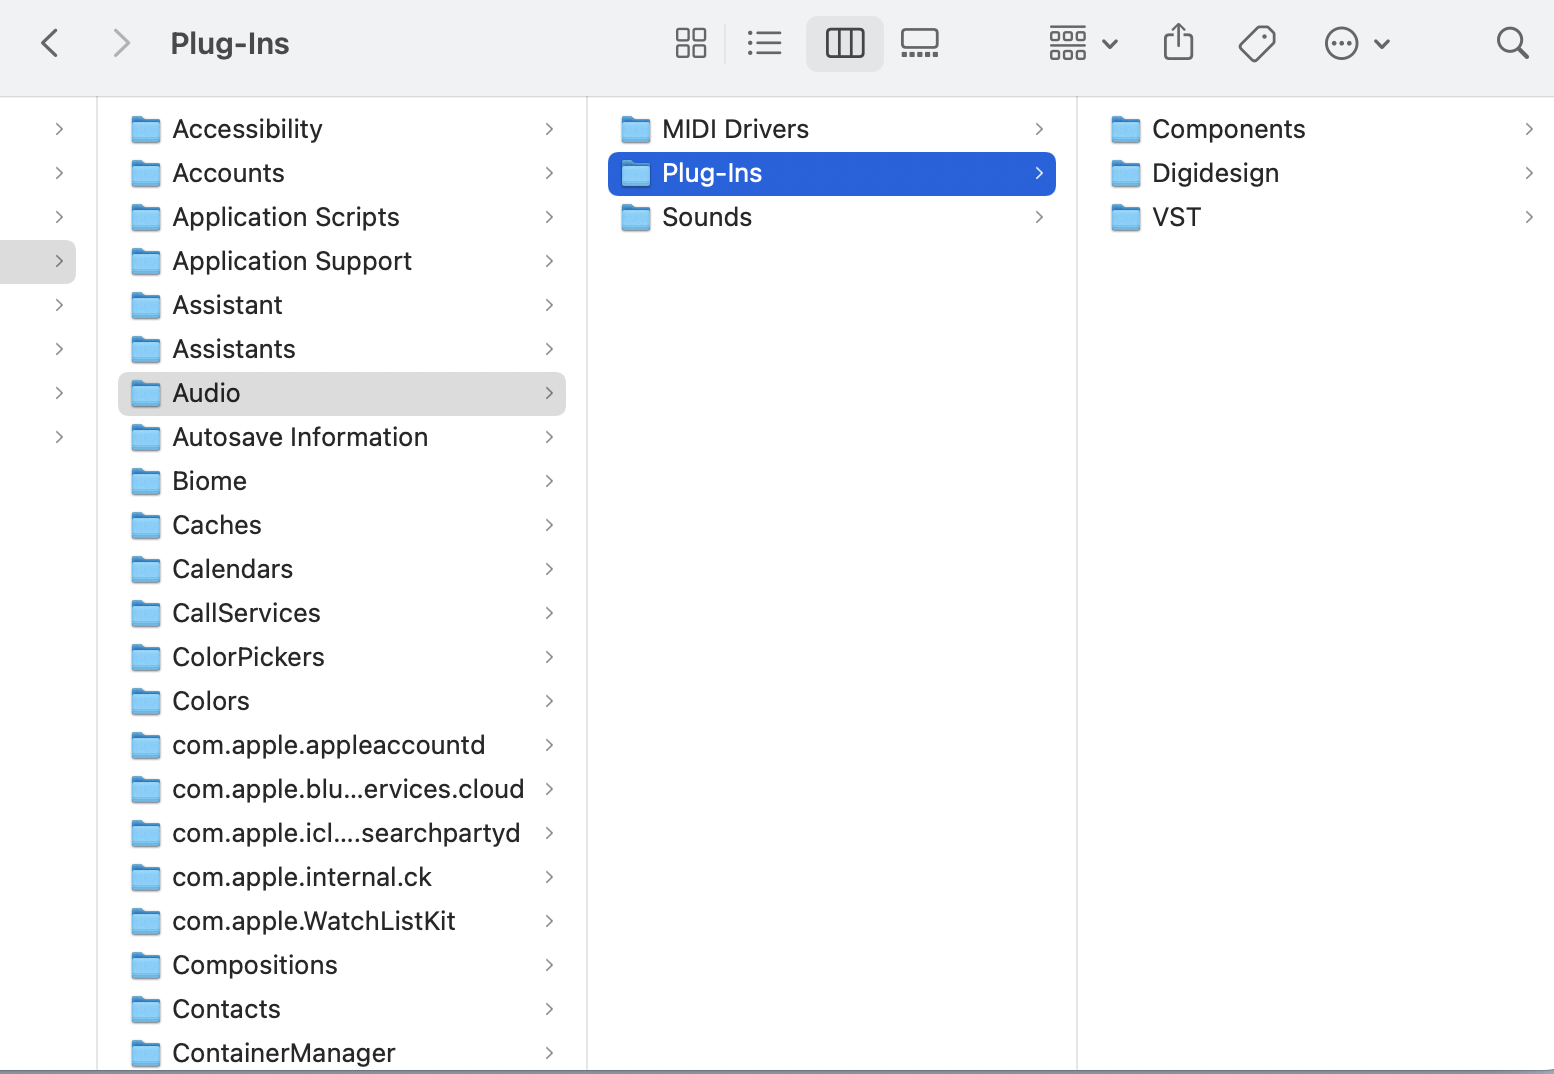Click the Caches folder icon
The width and height of the screenshot is (1554, 1074).
(146, 525)
